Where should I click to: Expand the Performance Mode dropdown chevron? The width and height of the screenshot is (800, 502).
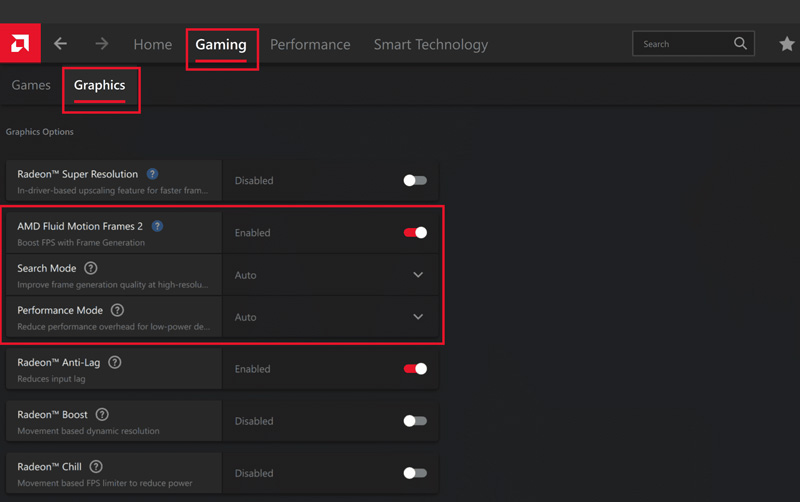click(x=418, y=317)
